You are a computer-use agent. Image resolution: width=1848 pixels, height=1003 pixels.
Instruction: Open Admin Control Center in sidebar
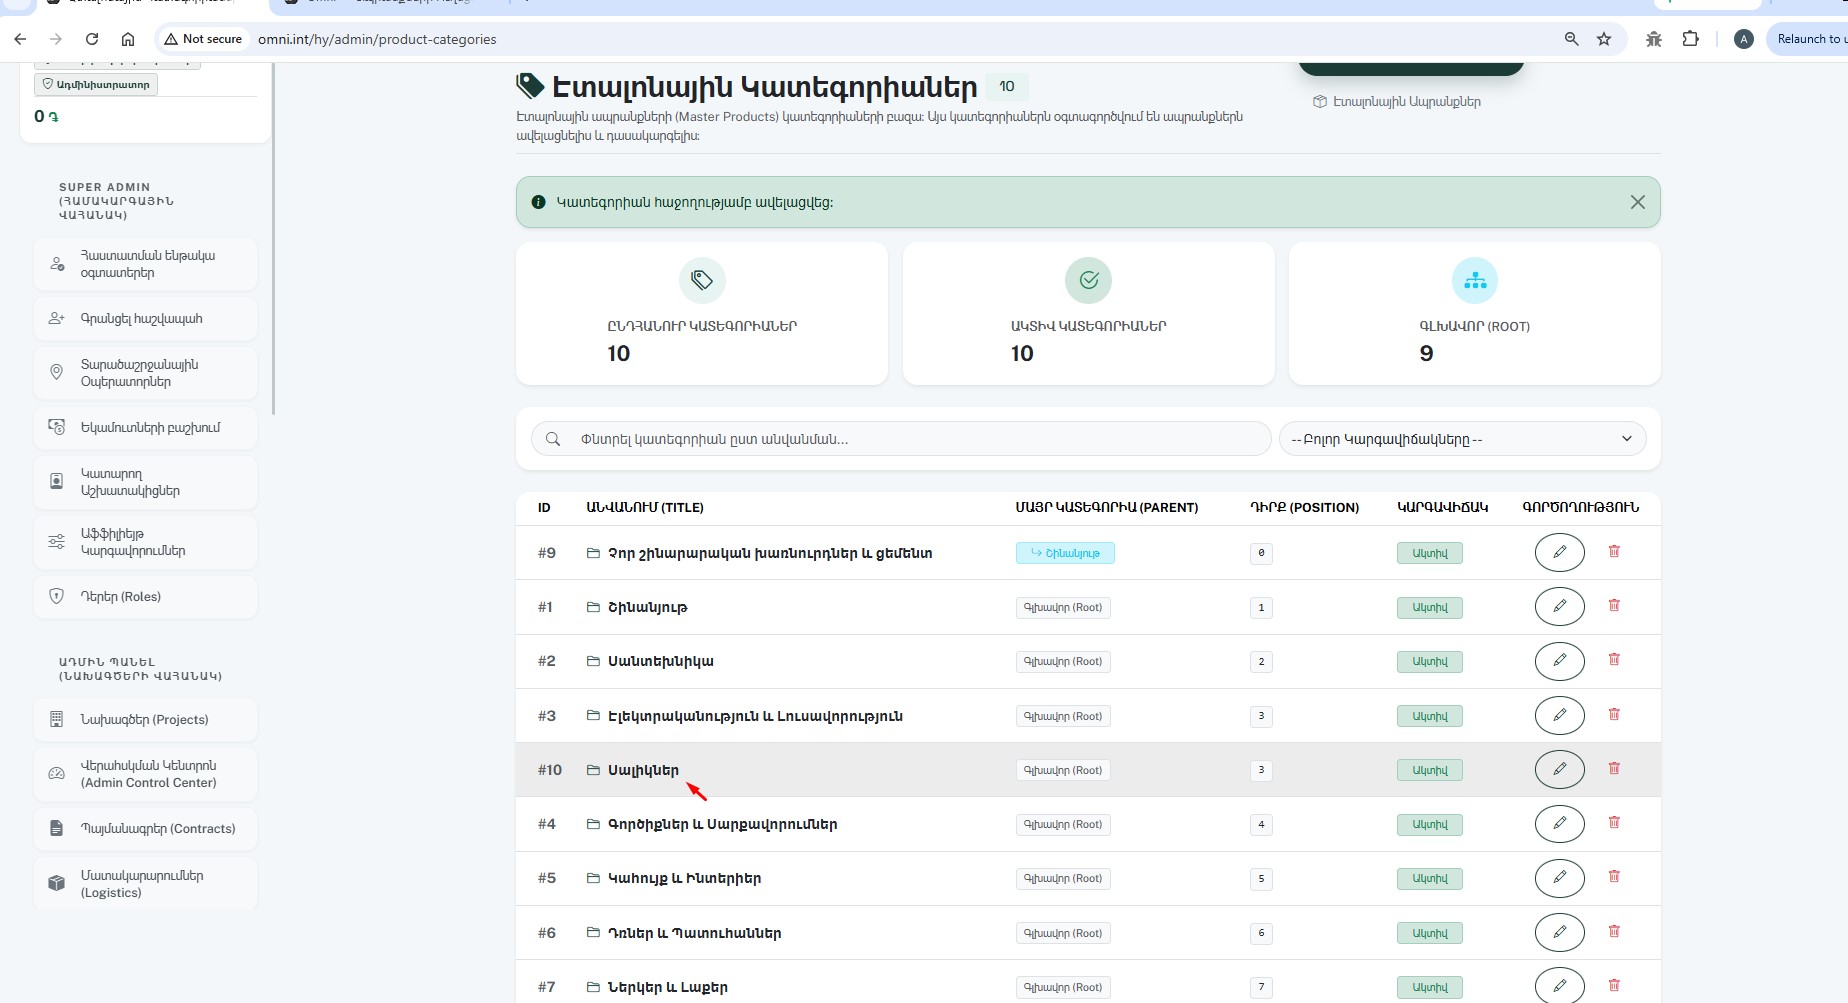pos(145,775)
